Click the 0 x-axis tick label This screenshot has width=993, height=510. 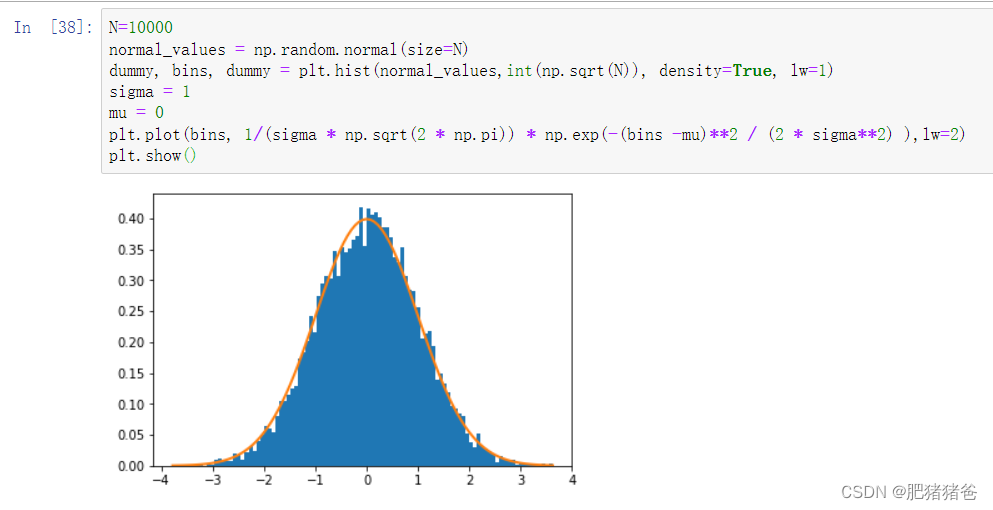click(x=367, y=480)
